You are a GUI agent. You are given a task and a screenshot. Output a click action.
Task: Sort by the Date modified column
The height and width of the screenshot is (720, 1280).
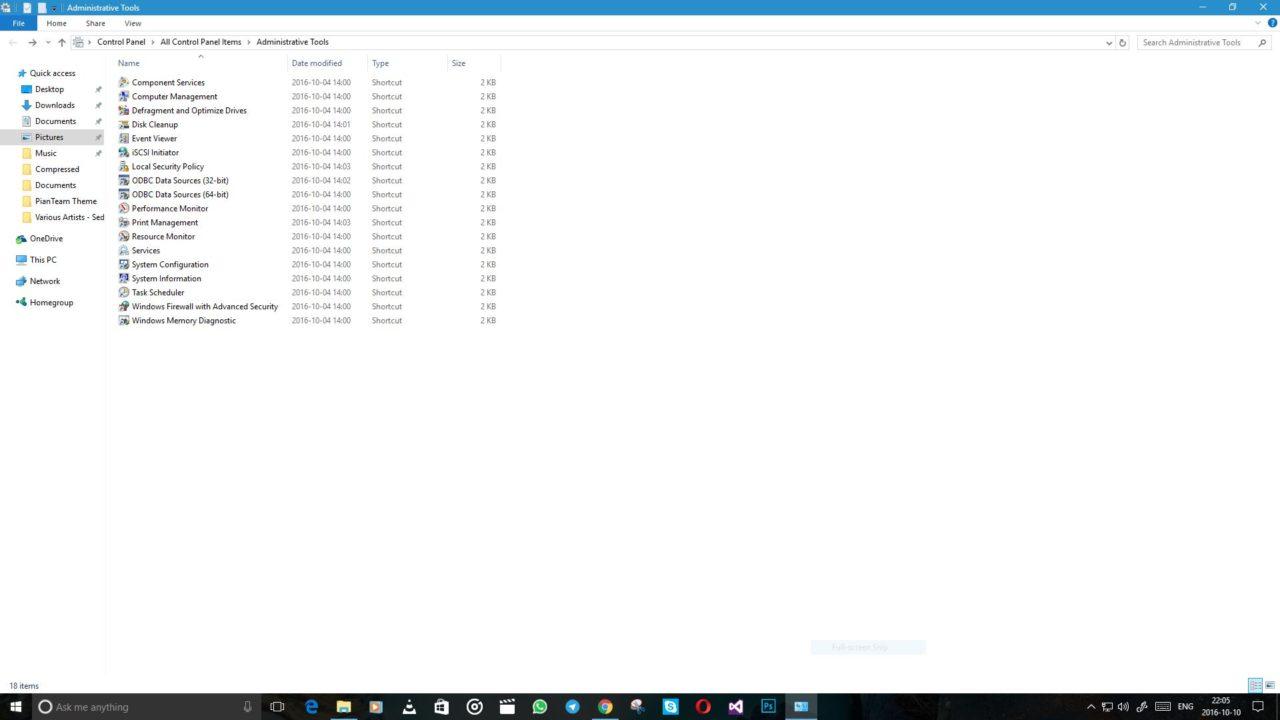(328, 63)
